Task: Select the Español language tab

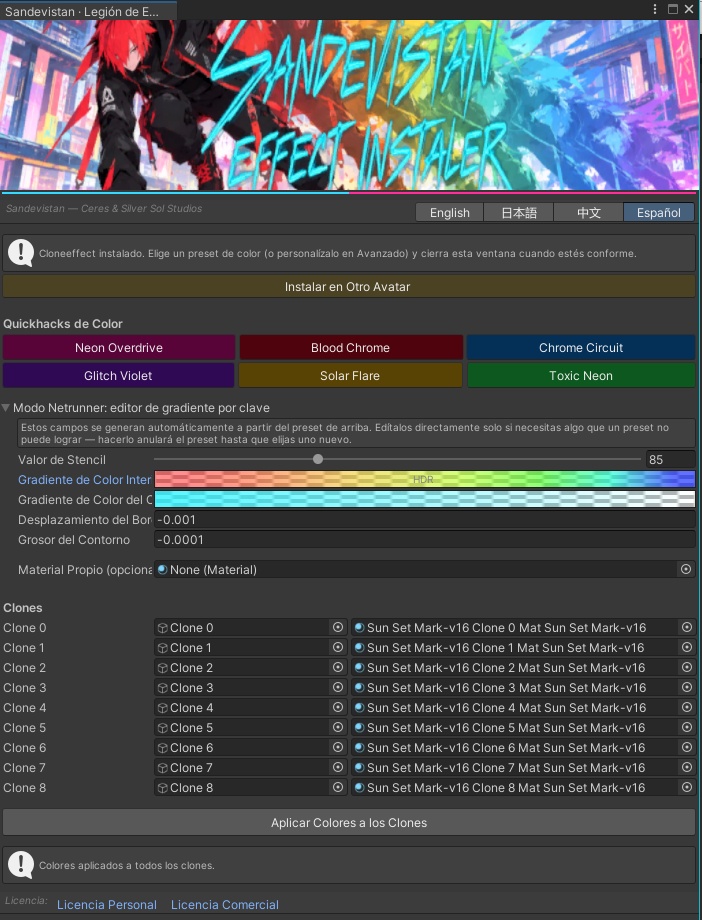Action: [659, 212]
